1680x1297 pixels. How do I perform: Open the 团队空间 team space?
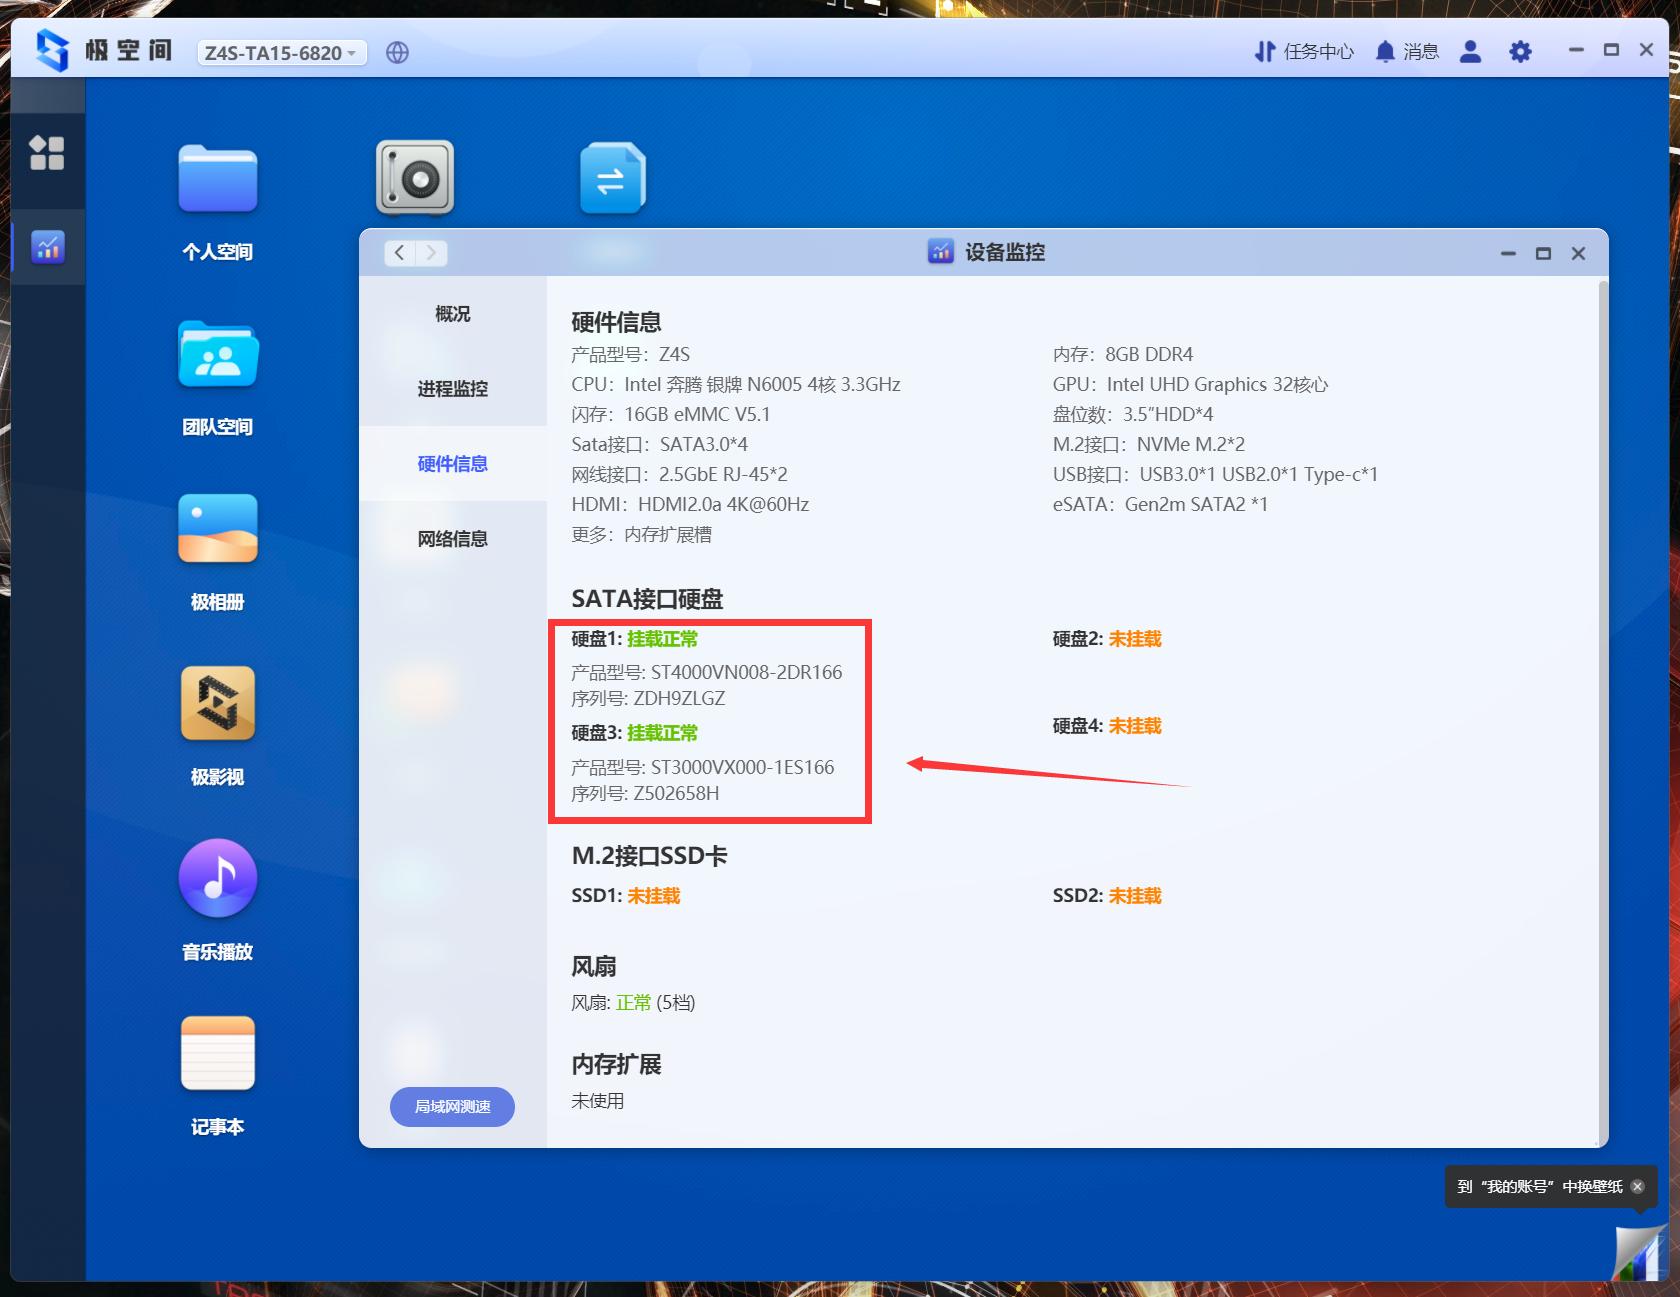217,354
